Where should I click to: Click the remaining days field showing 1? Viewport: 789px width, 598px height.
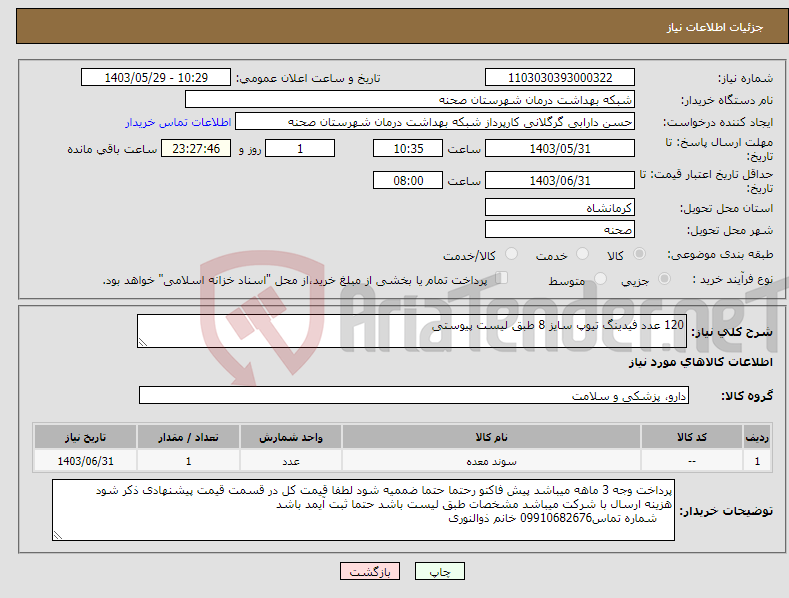pyautogui.click(x=300, y=148)
